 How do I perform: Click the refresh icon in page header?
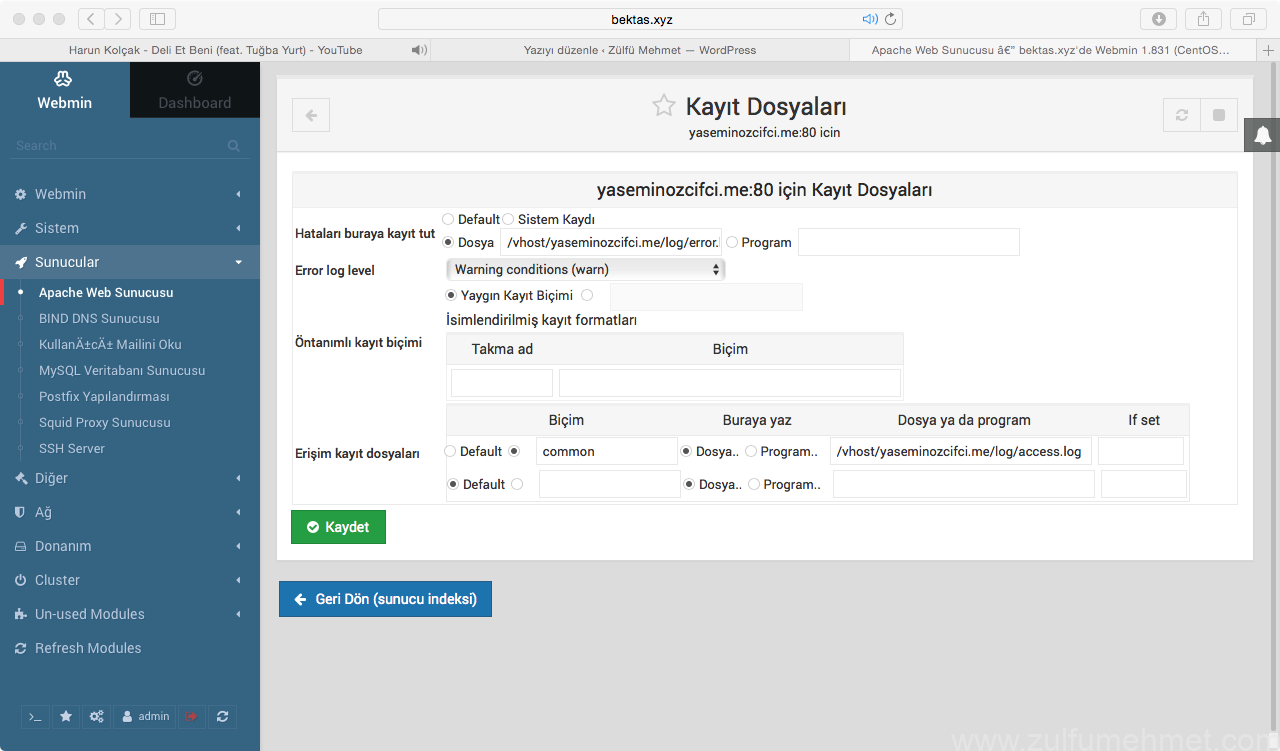click(x=1182, y=115)
